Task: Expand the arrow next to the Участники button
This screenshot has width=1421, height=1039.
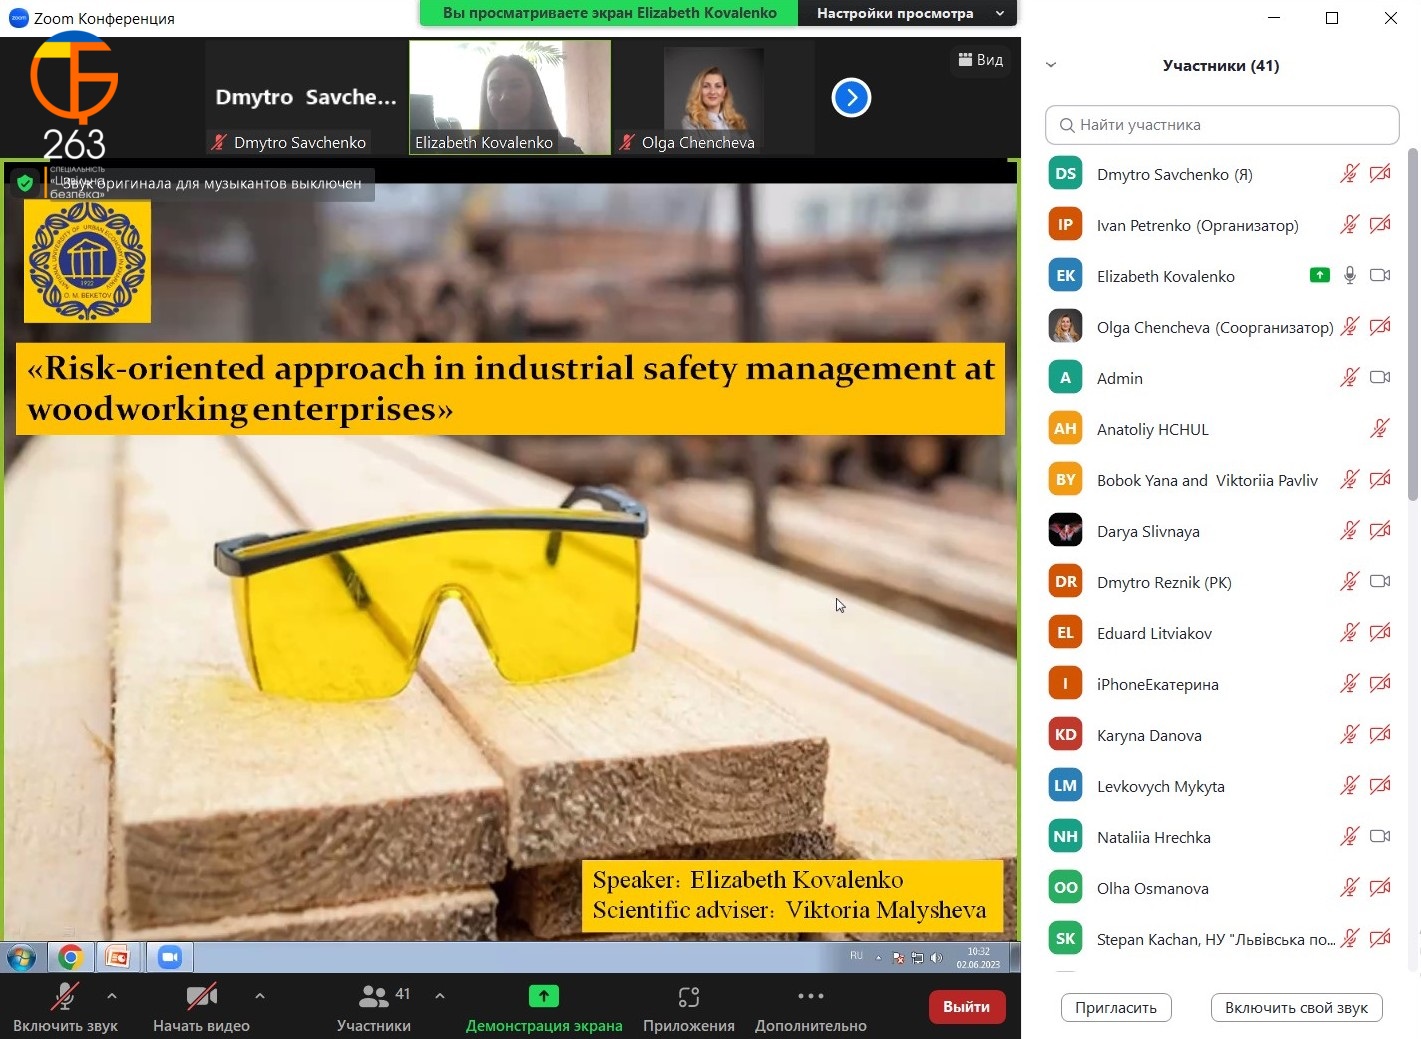Action: tap(440, 996)
